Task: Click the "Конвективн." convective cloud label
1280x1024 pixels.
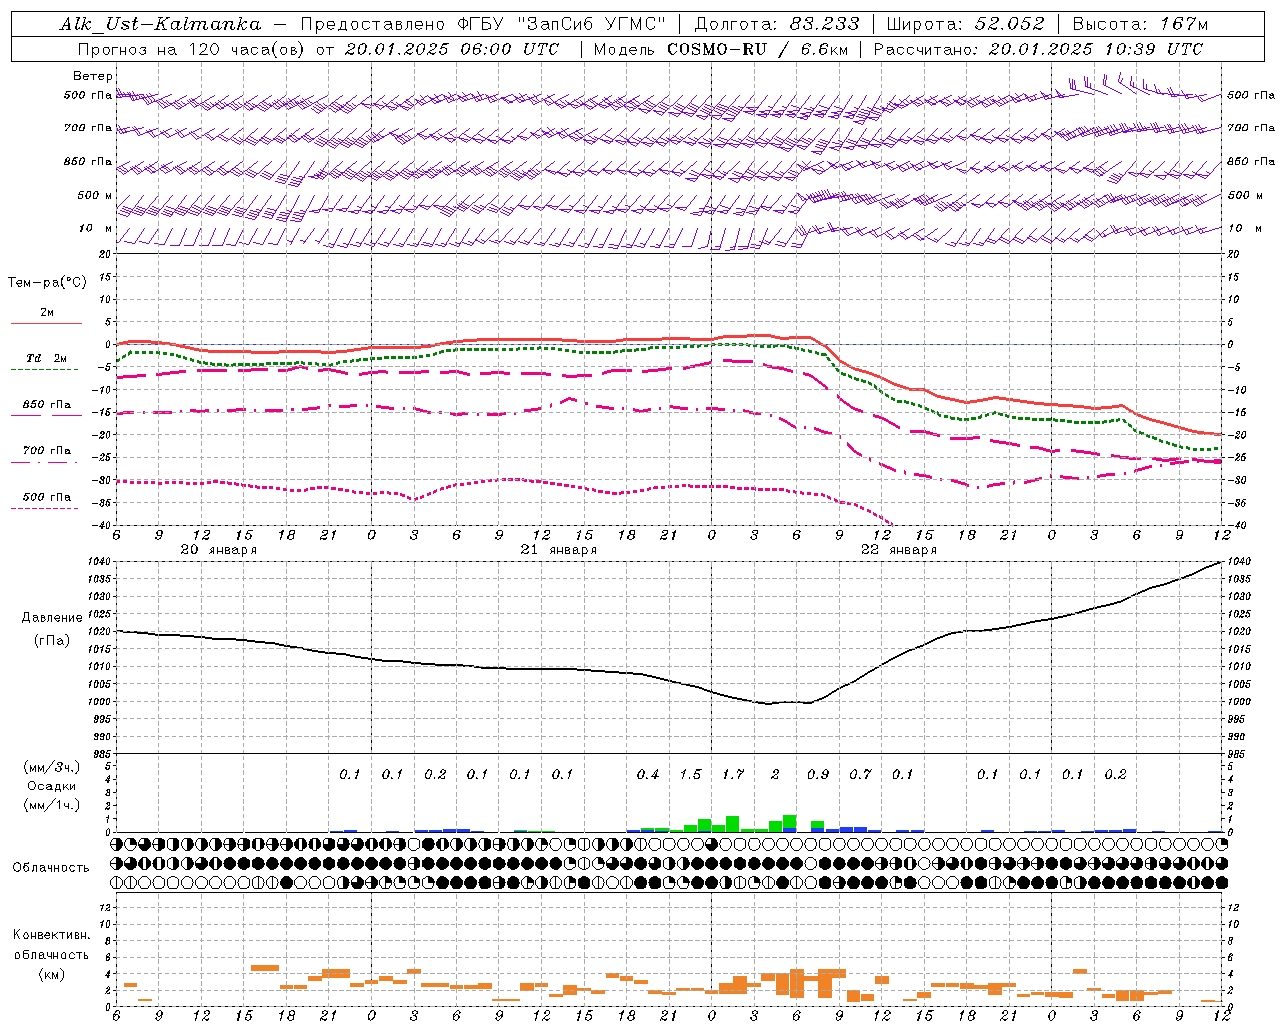Action: coord(51,935)
